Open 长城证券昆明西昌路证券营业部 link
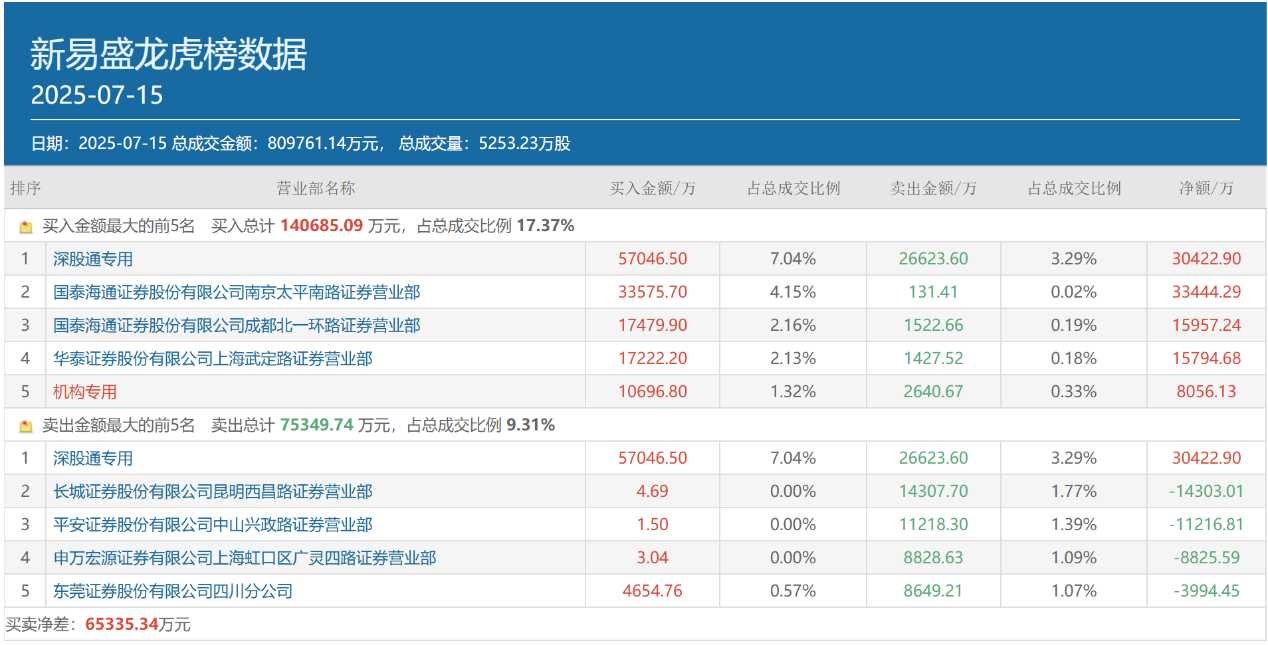1268x645 pixels. pos(212,491)
